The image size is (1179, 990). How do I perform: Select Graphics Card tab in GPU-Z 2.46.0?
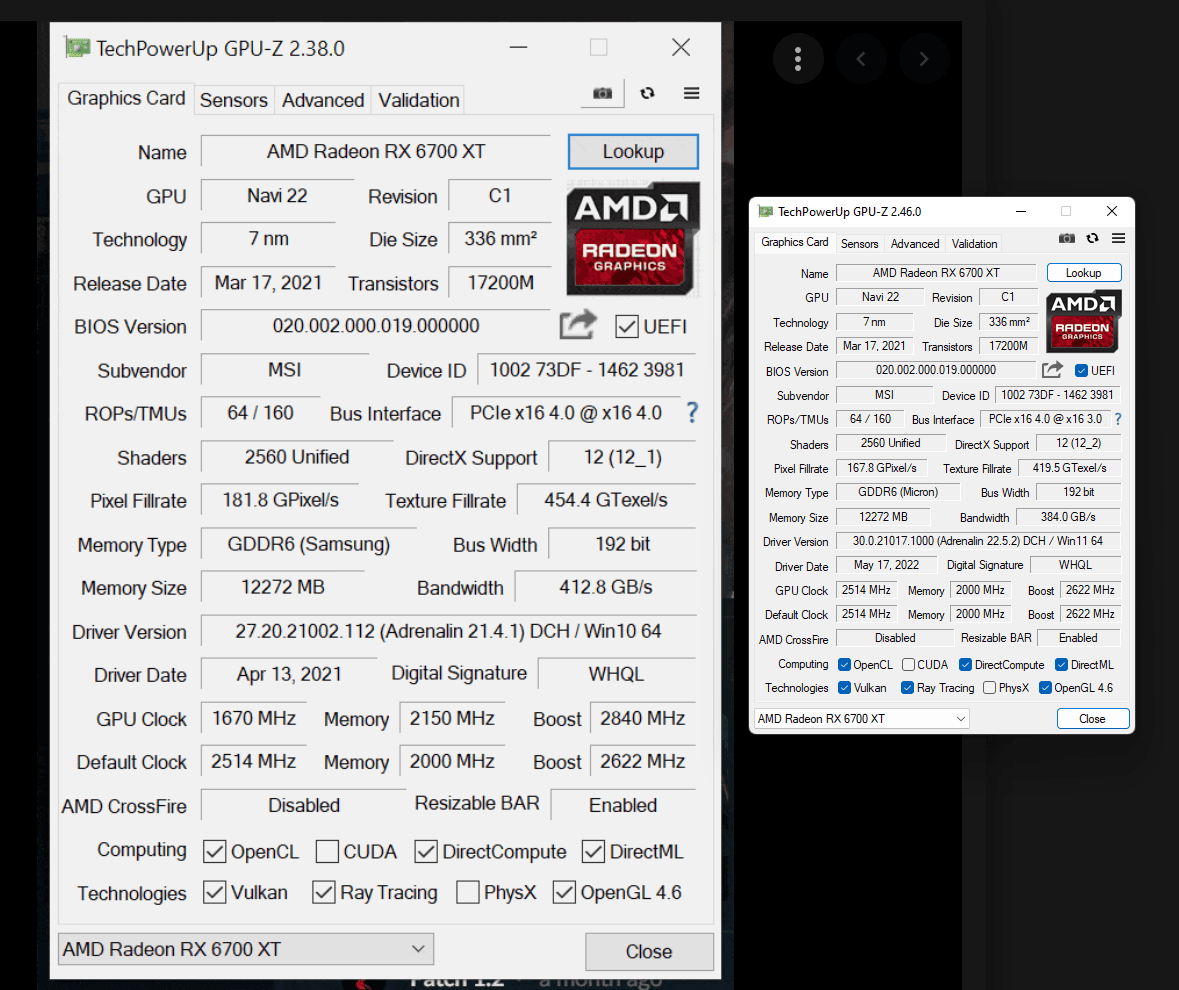pyautogui.click(x=795, y=242)
